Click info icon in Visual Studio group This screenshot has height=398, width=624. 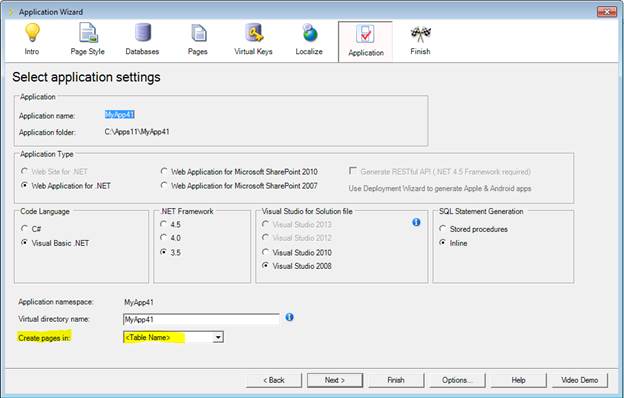click(416, 222)
